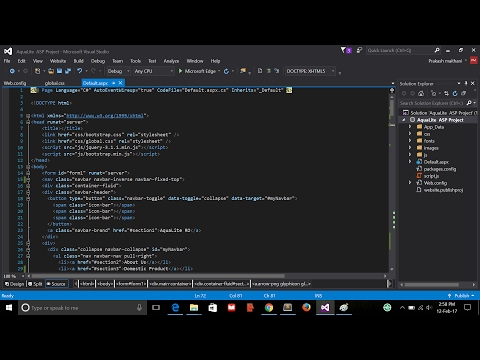The height and width of the screenshot is (360, 480).
Task: Open the Build menu
Action: pyautogui.click(x=79, y=61)
